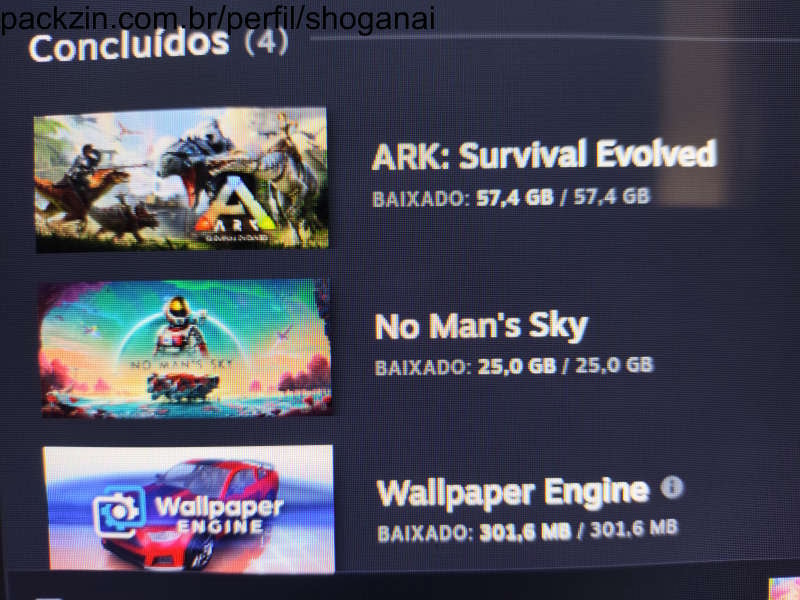Image resolution: width=800 pixels, height=600 pixels.
Task: Click the packzin.com.br/perfil/shoganai watermark link
Action: click(x=218, y=18)
